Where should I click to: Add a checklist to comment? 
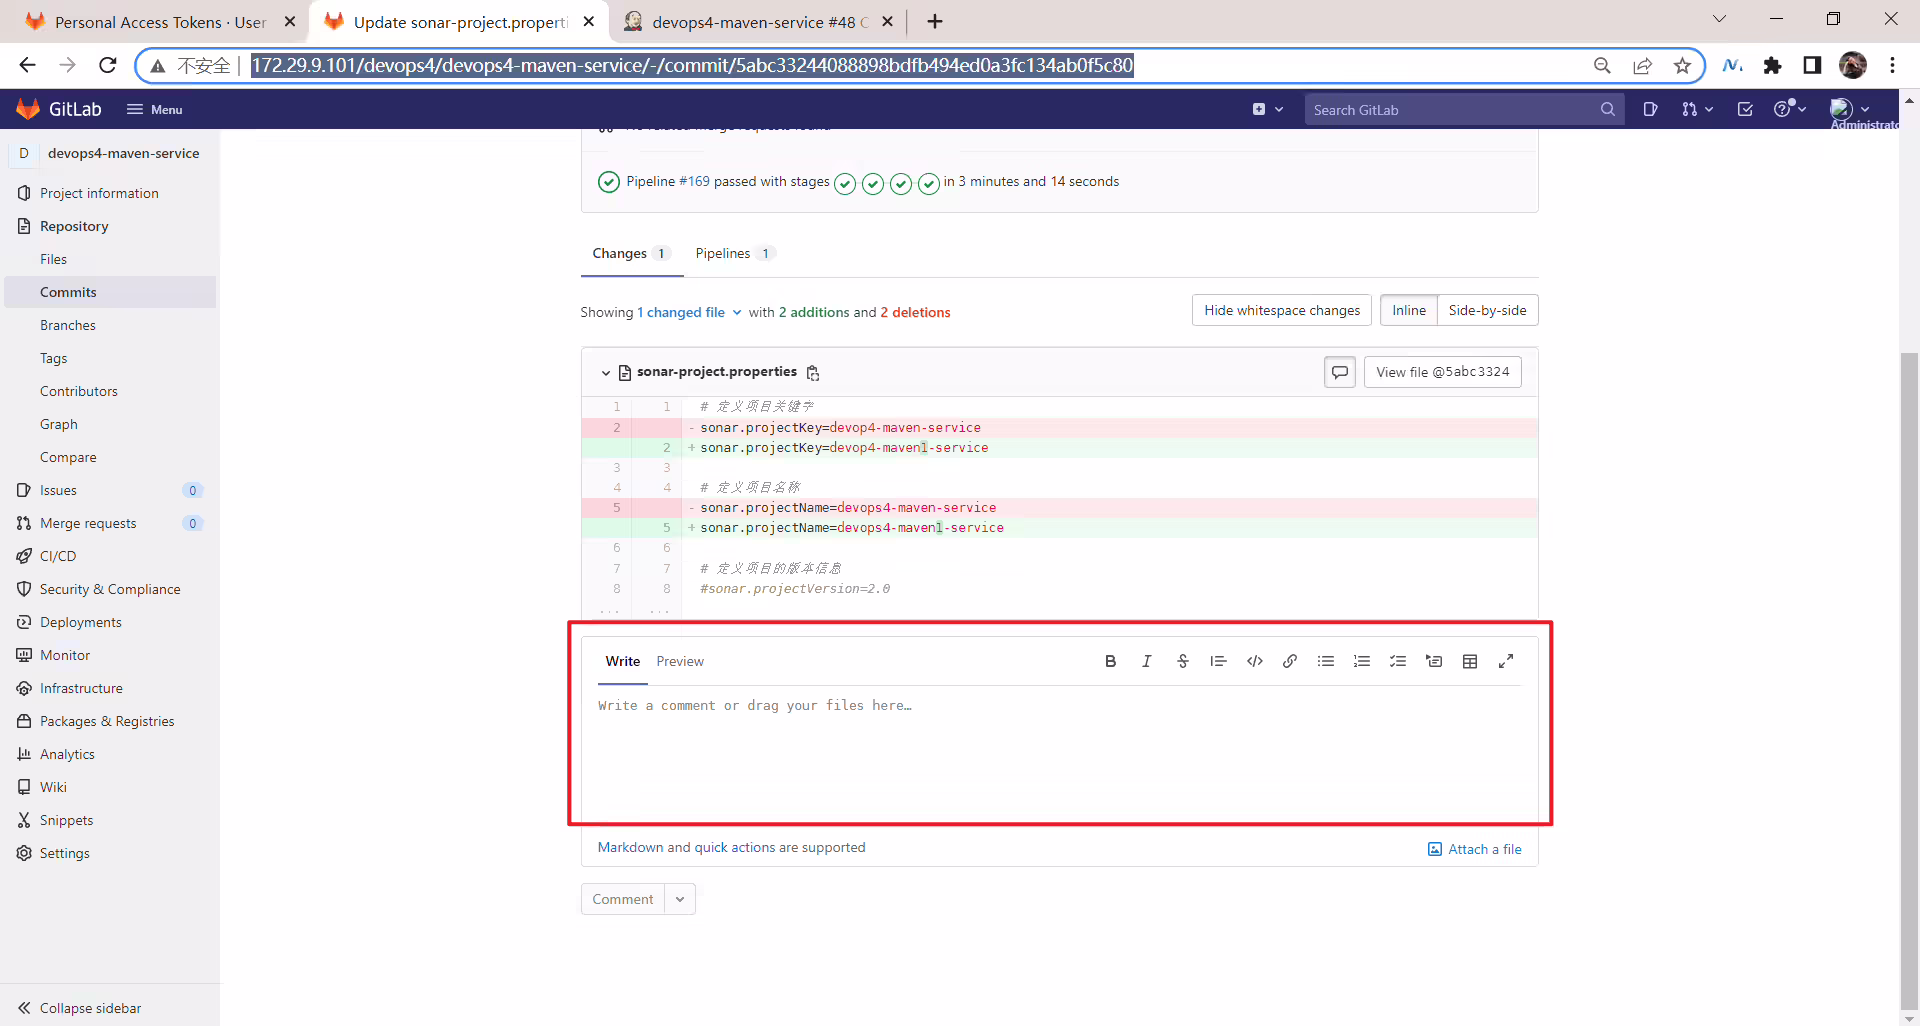(x=1398, y=661)
